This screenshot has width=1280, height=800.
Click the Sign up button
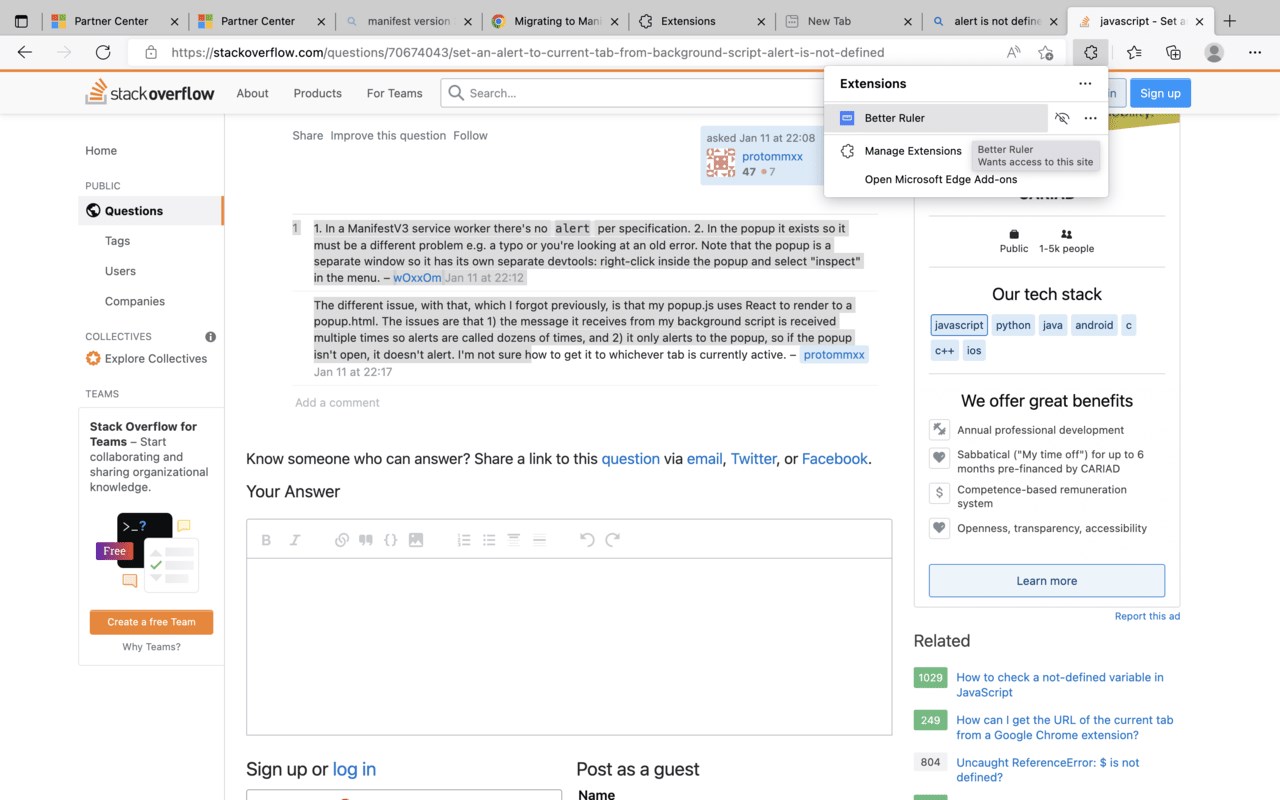(1160, 93)
